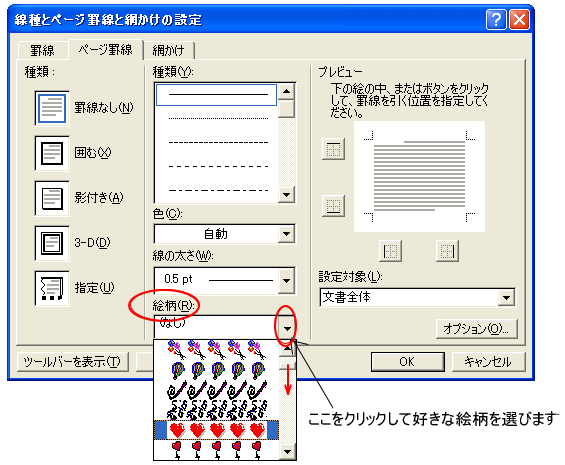Select the 3-D border setting icon
The width and height of the screenshot is (565, 465).
[52, 243]
